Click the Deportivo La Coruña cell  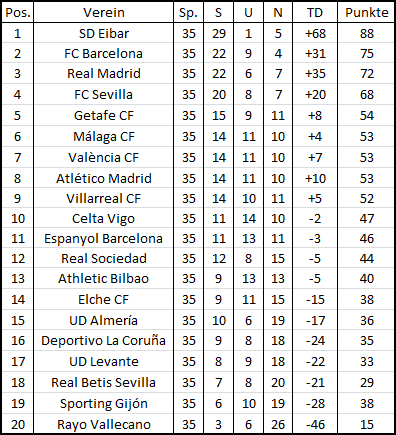[x=104, y=340]
